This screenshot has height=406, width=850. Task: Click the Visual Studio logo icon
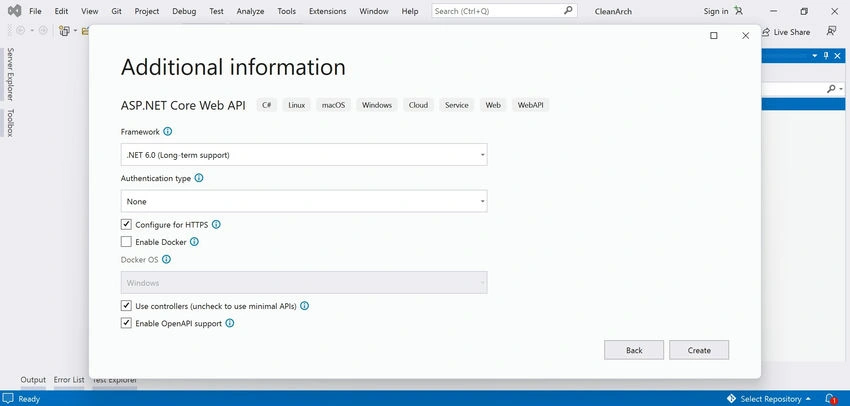tap(14, 10)
